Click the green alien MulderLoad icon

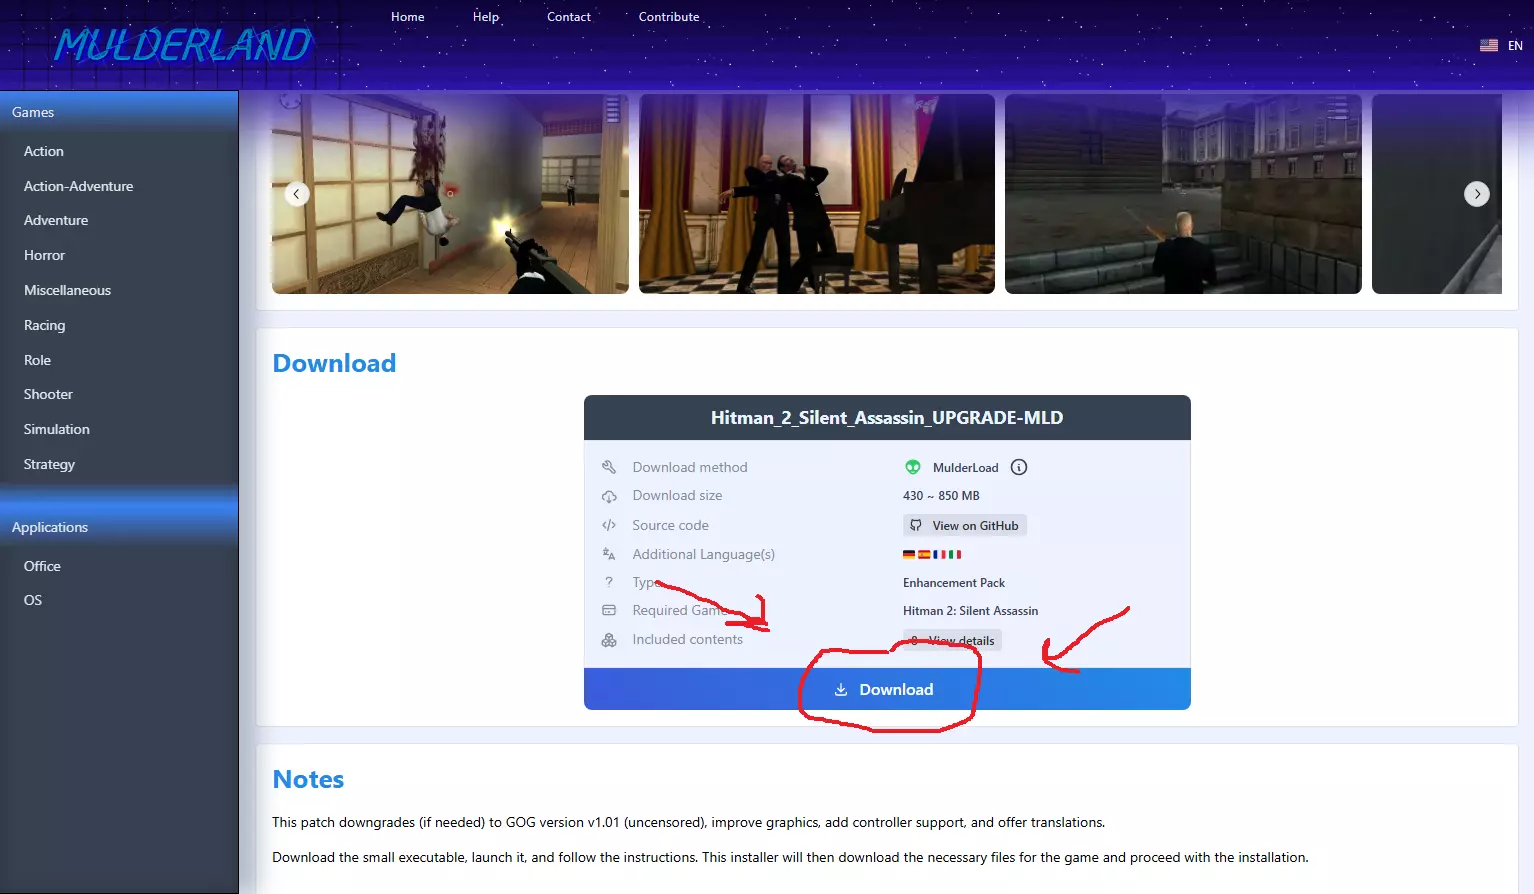coord(913,467)
